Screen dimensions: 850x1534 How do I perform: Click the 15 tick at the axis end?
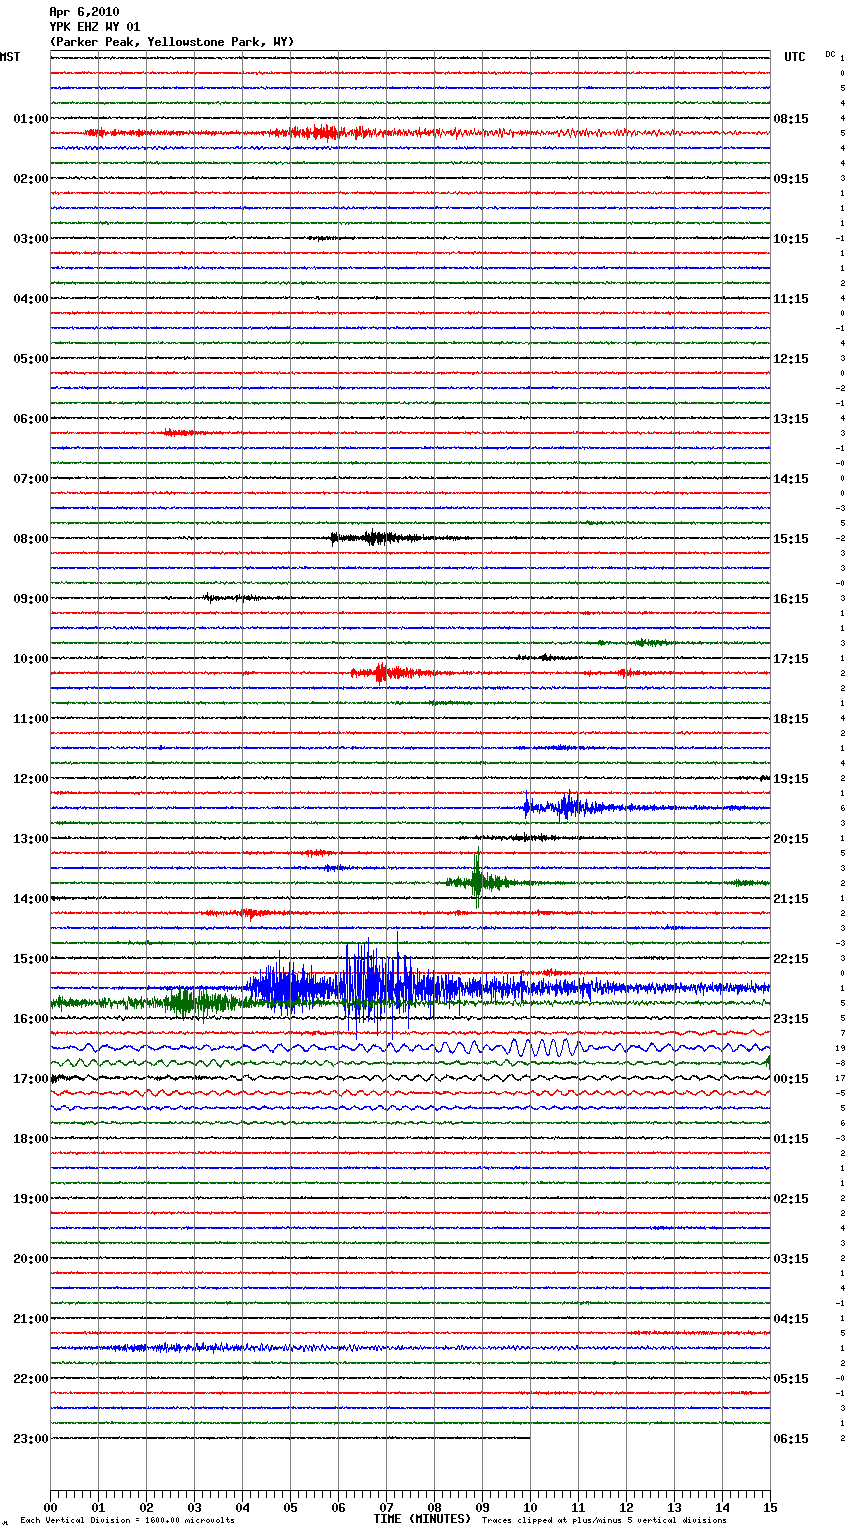pyautogui.click(x=769, y=1507)
